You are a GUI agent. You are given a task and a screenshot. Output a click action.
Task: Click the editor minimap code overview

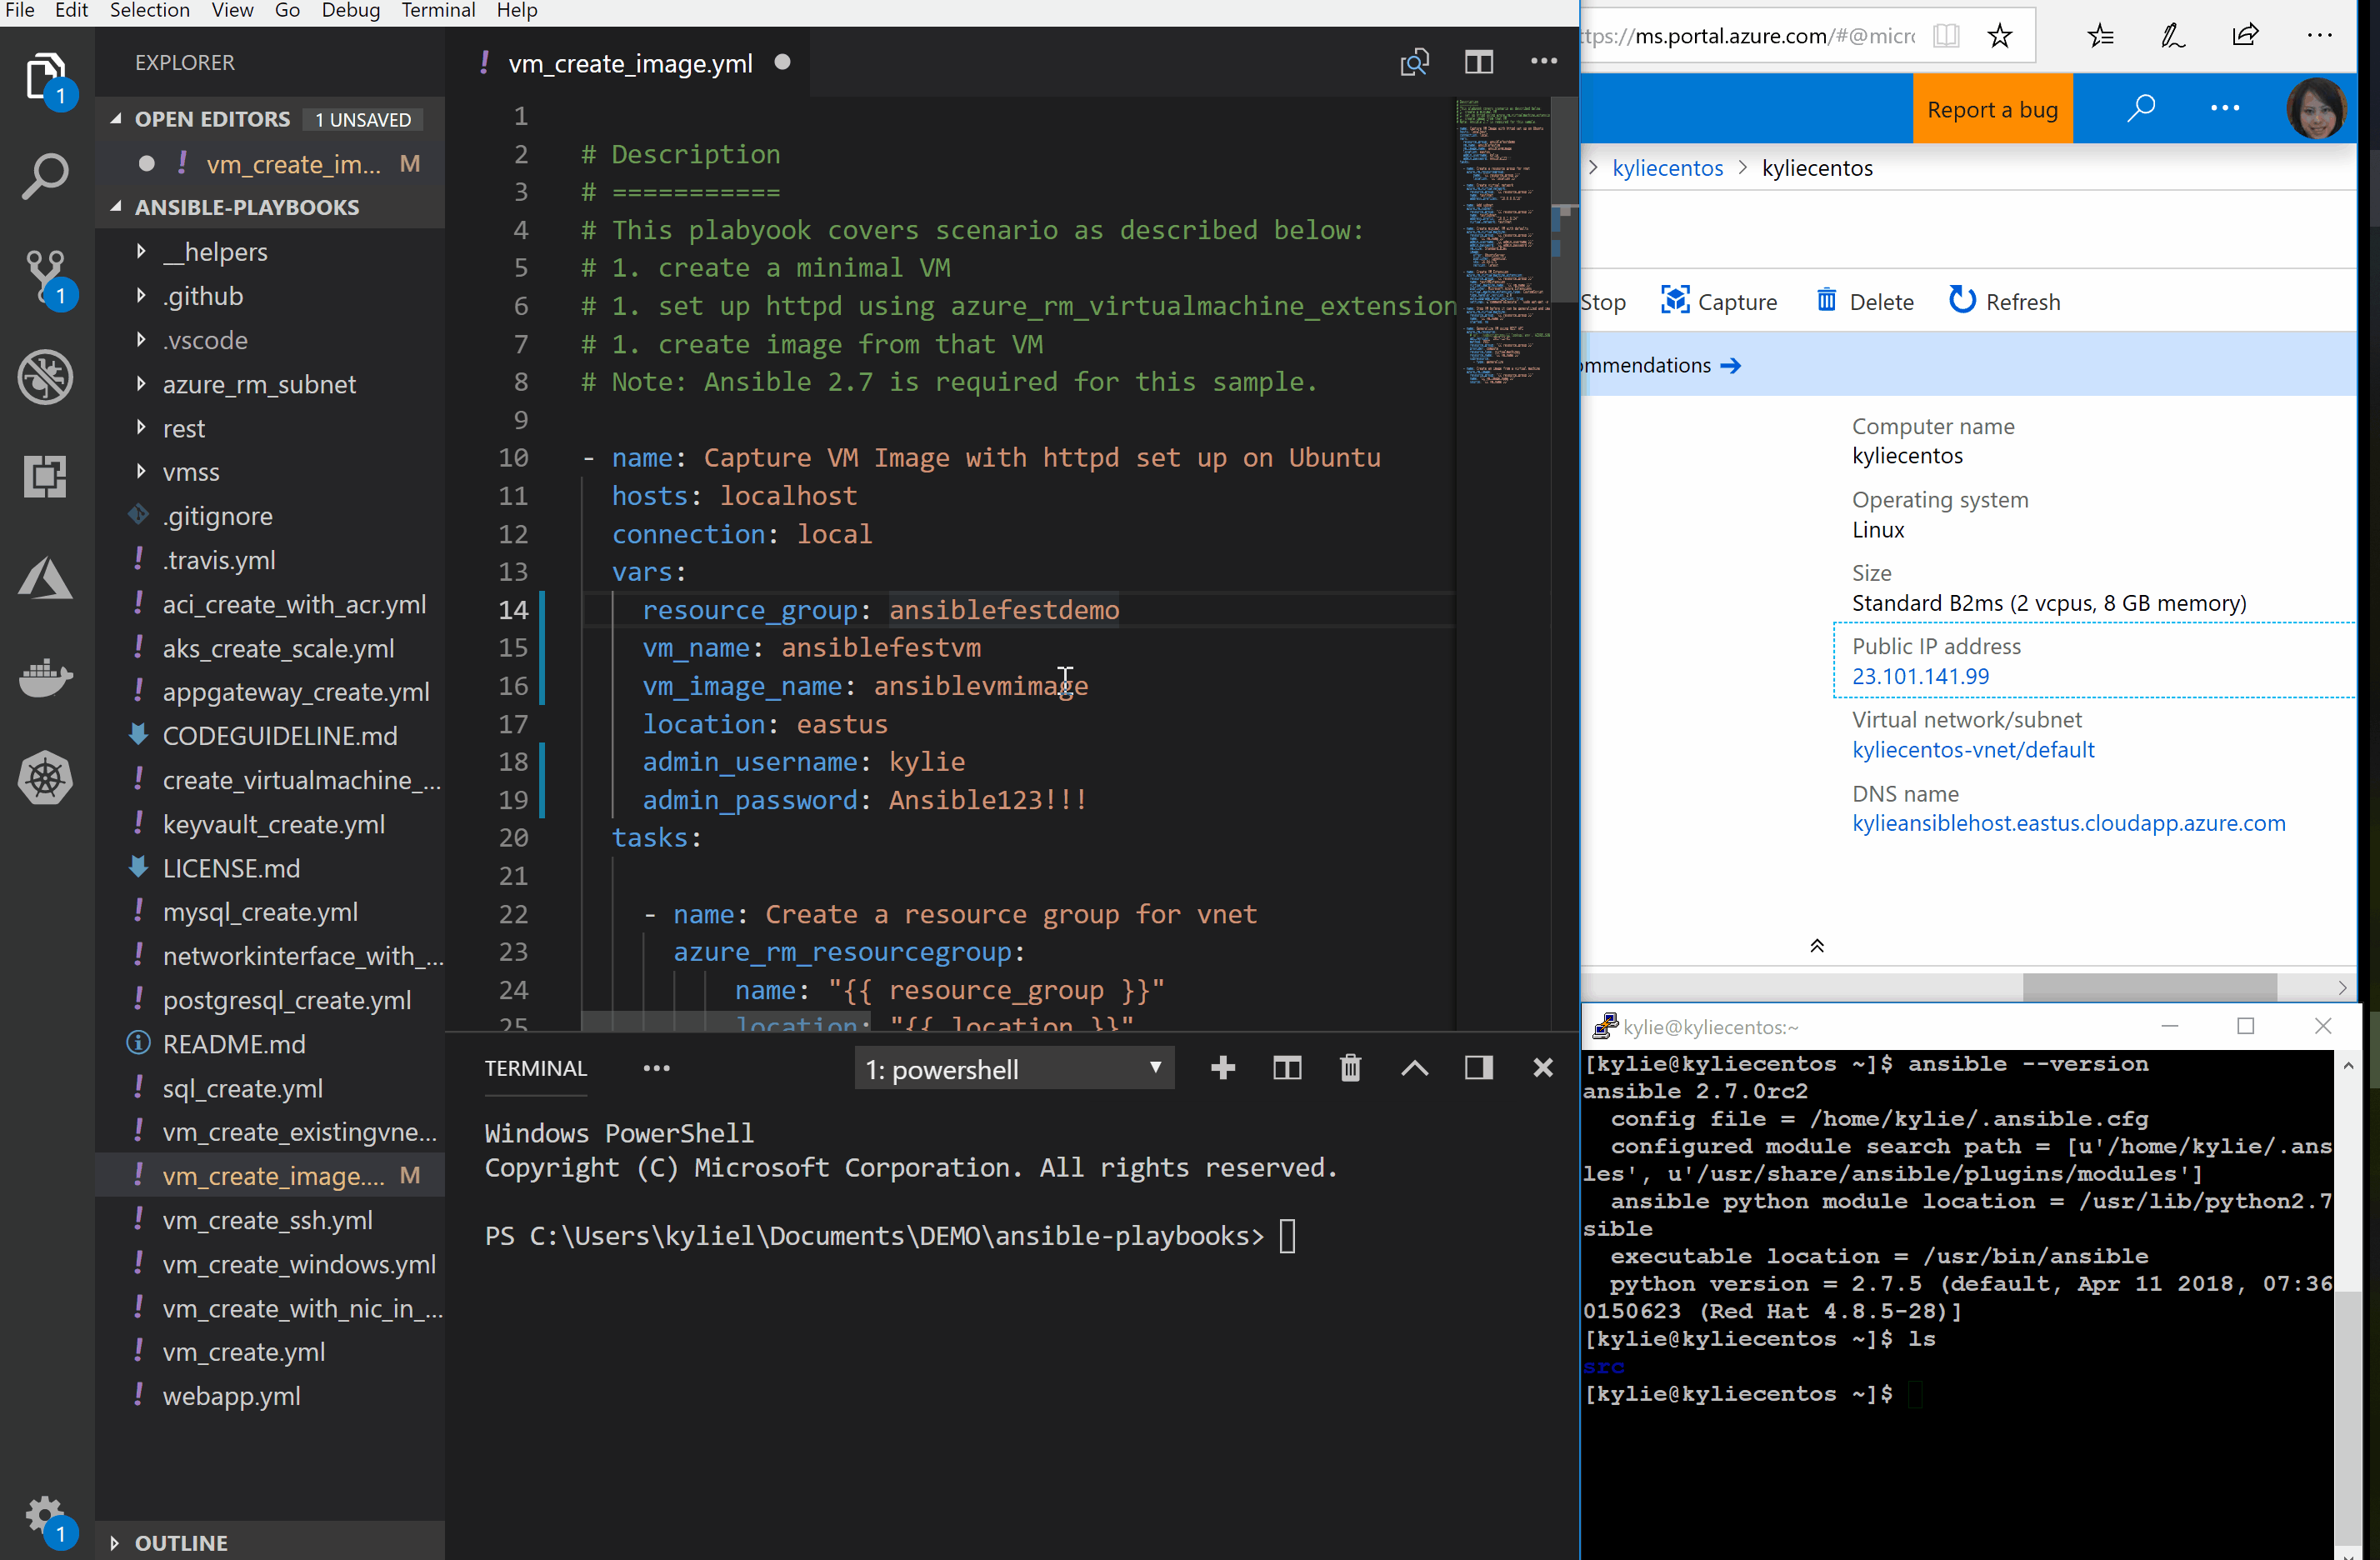[x=1502, y=242]
